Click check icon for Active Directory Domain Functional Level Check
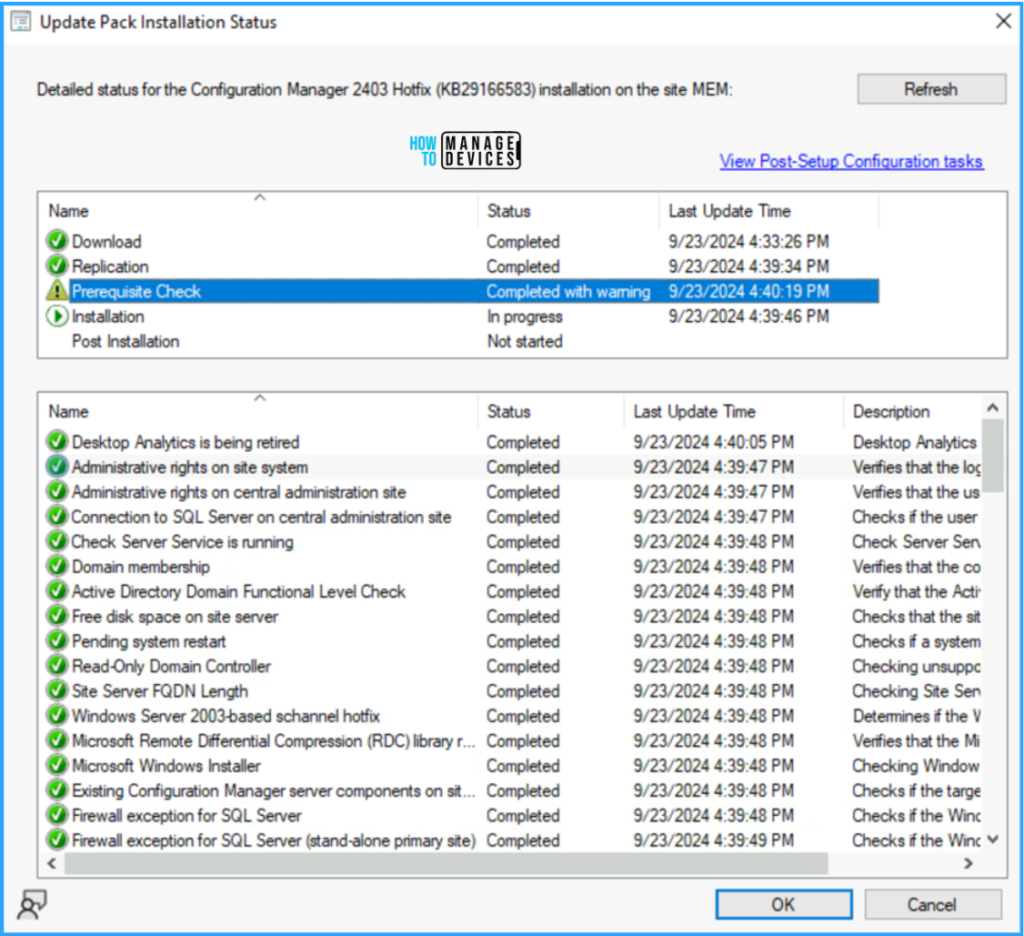The height and width of the screenshot is (936, 1024). click(57, 590)
